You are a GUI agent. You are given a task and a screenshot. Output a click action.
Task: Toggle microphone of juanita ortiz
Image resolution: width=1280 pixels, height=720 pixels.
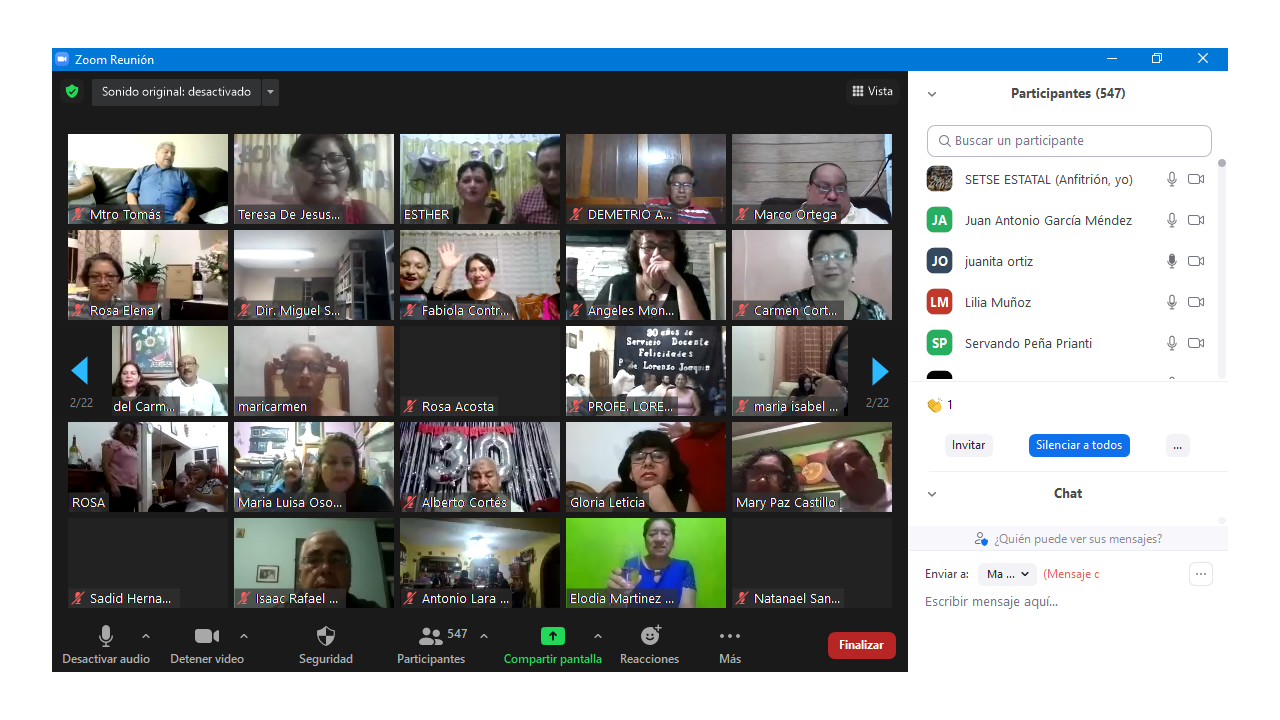pyautogui.click(x=1172, y=261)
